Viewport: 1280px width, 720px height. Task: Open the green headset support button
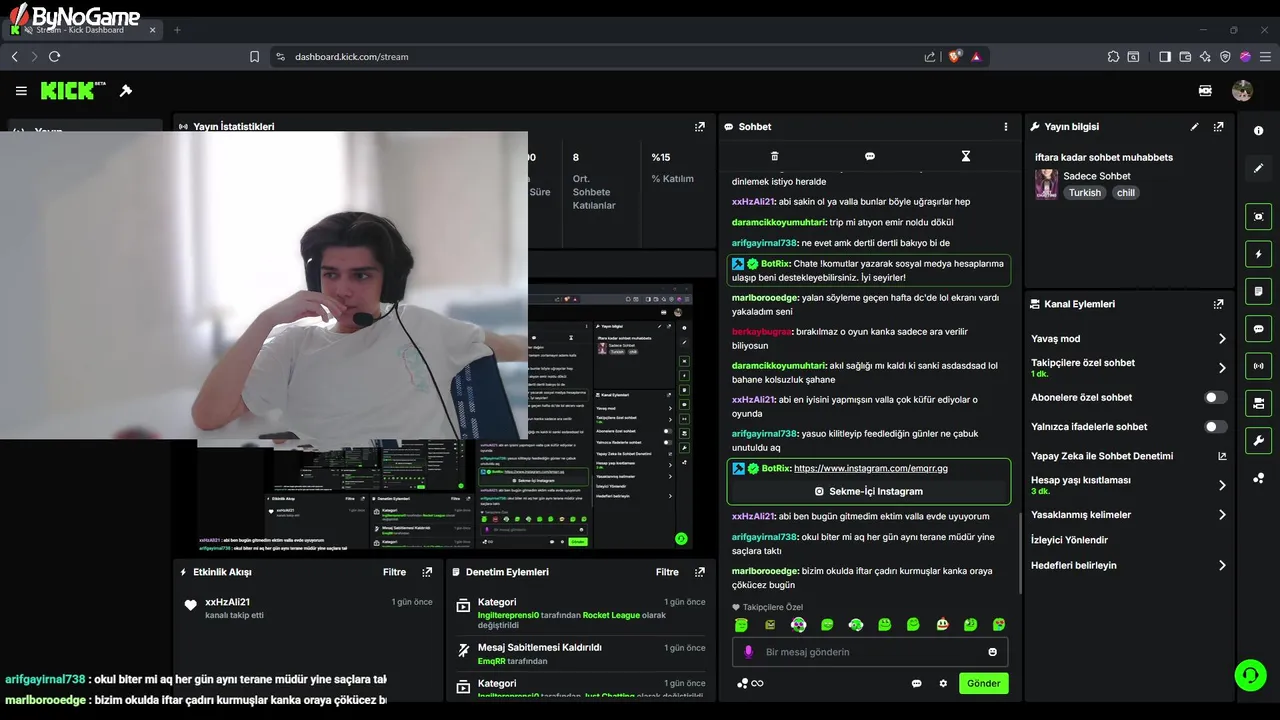click(x=1250, y=675)
